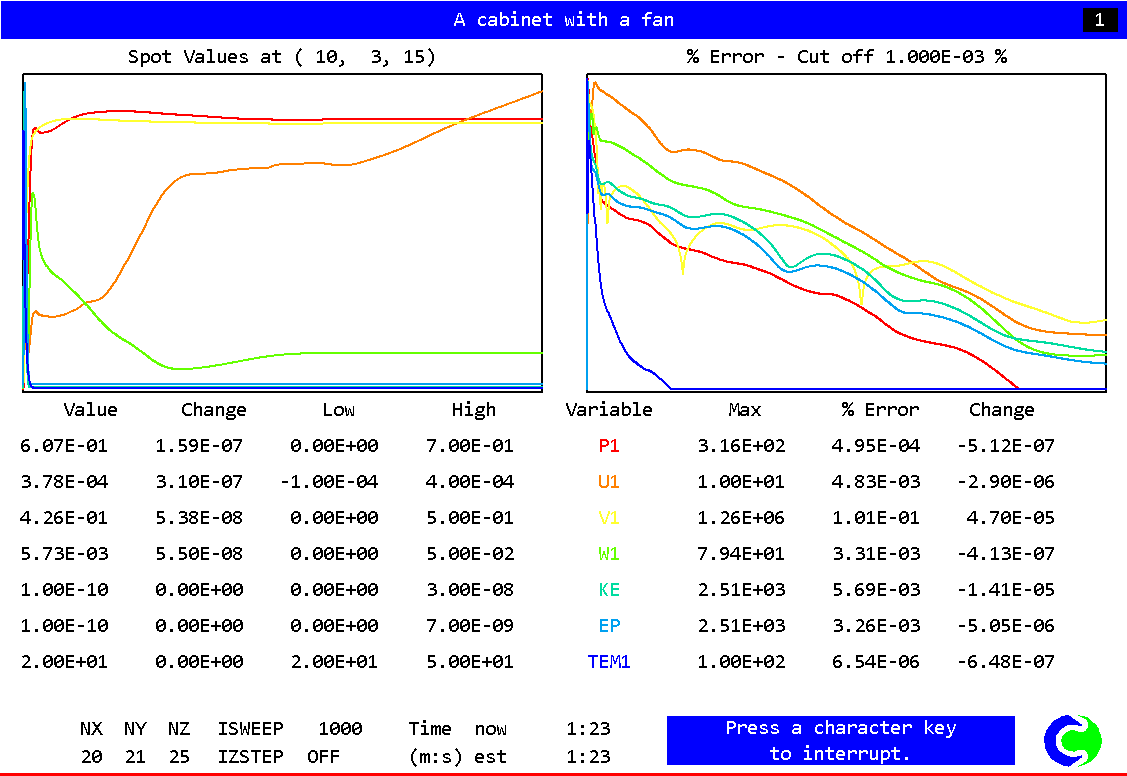Click the blue EP variable label
Screen dimensions: 1127x776
tap(609, 626)
